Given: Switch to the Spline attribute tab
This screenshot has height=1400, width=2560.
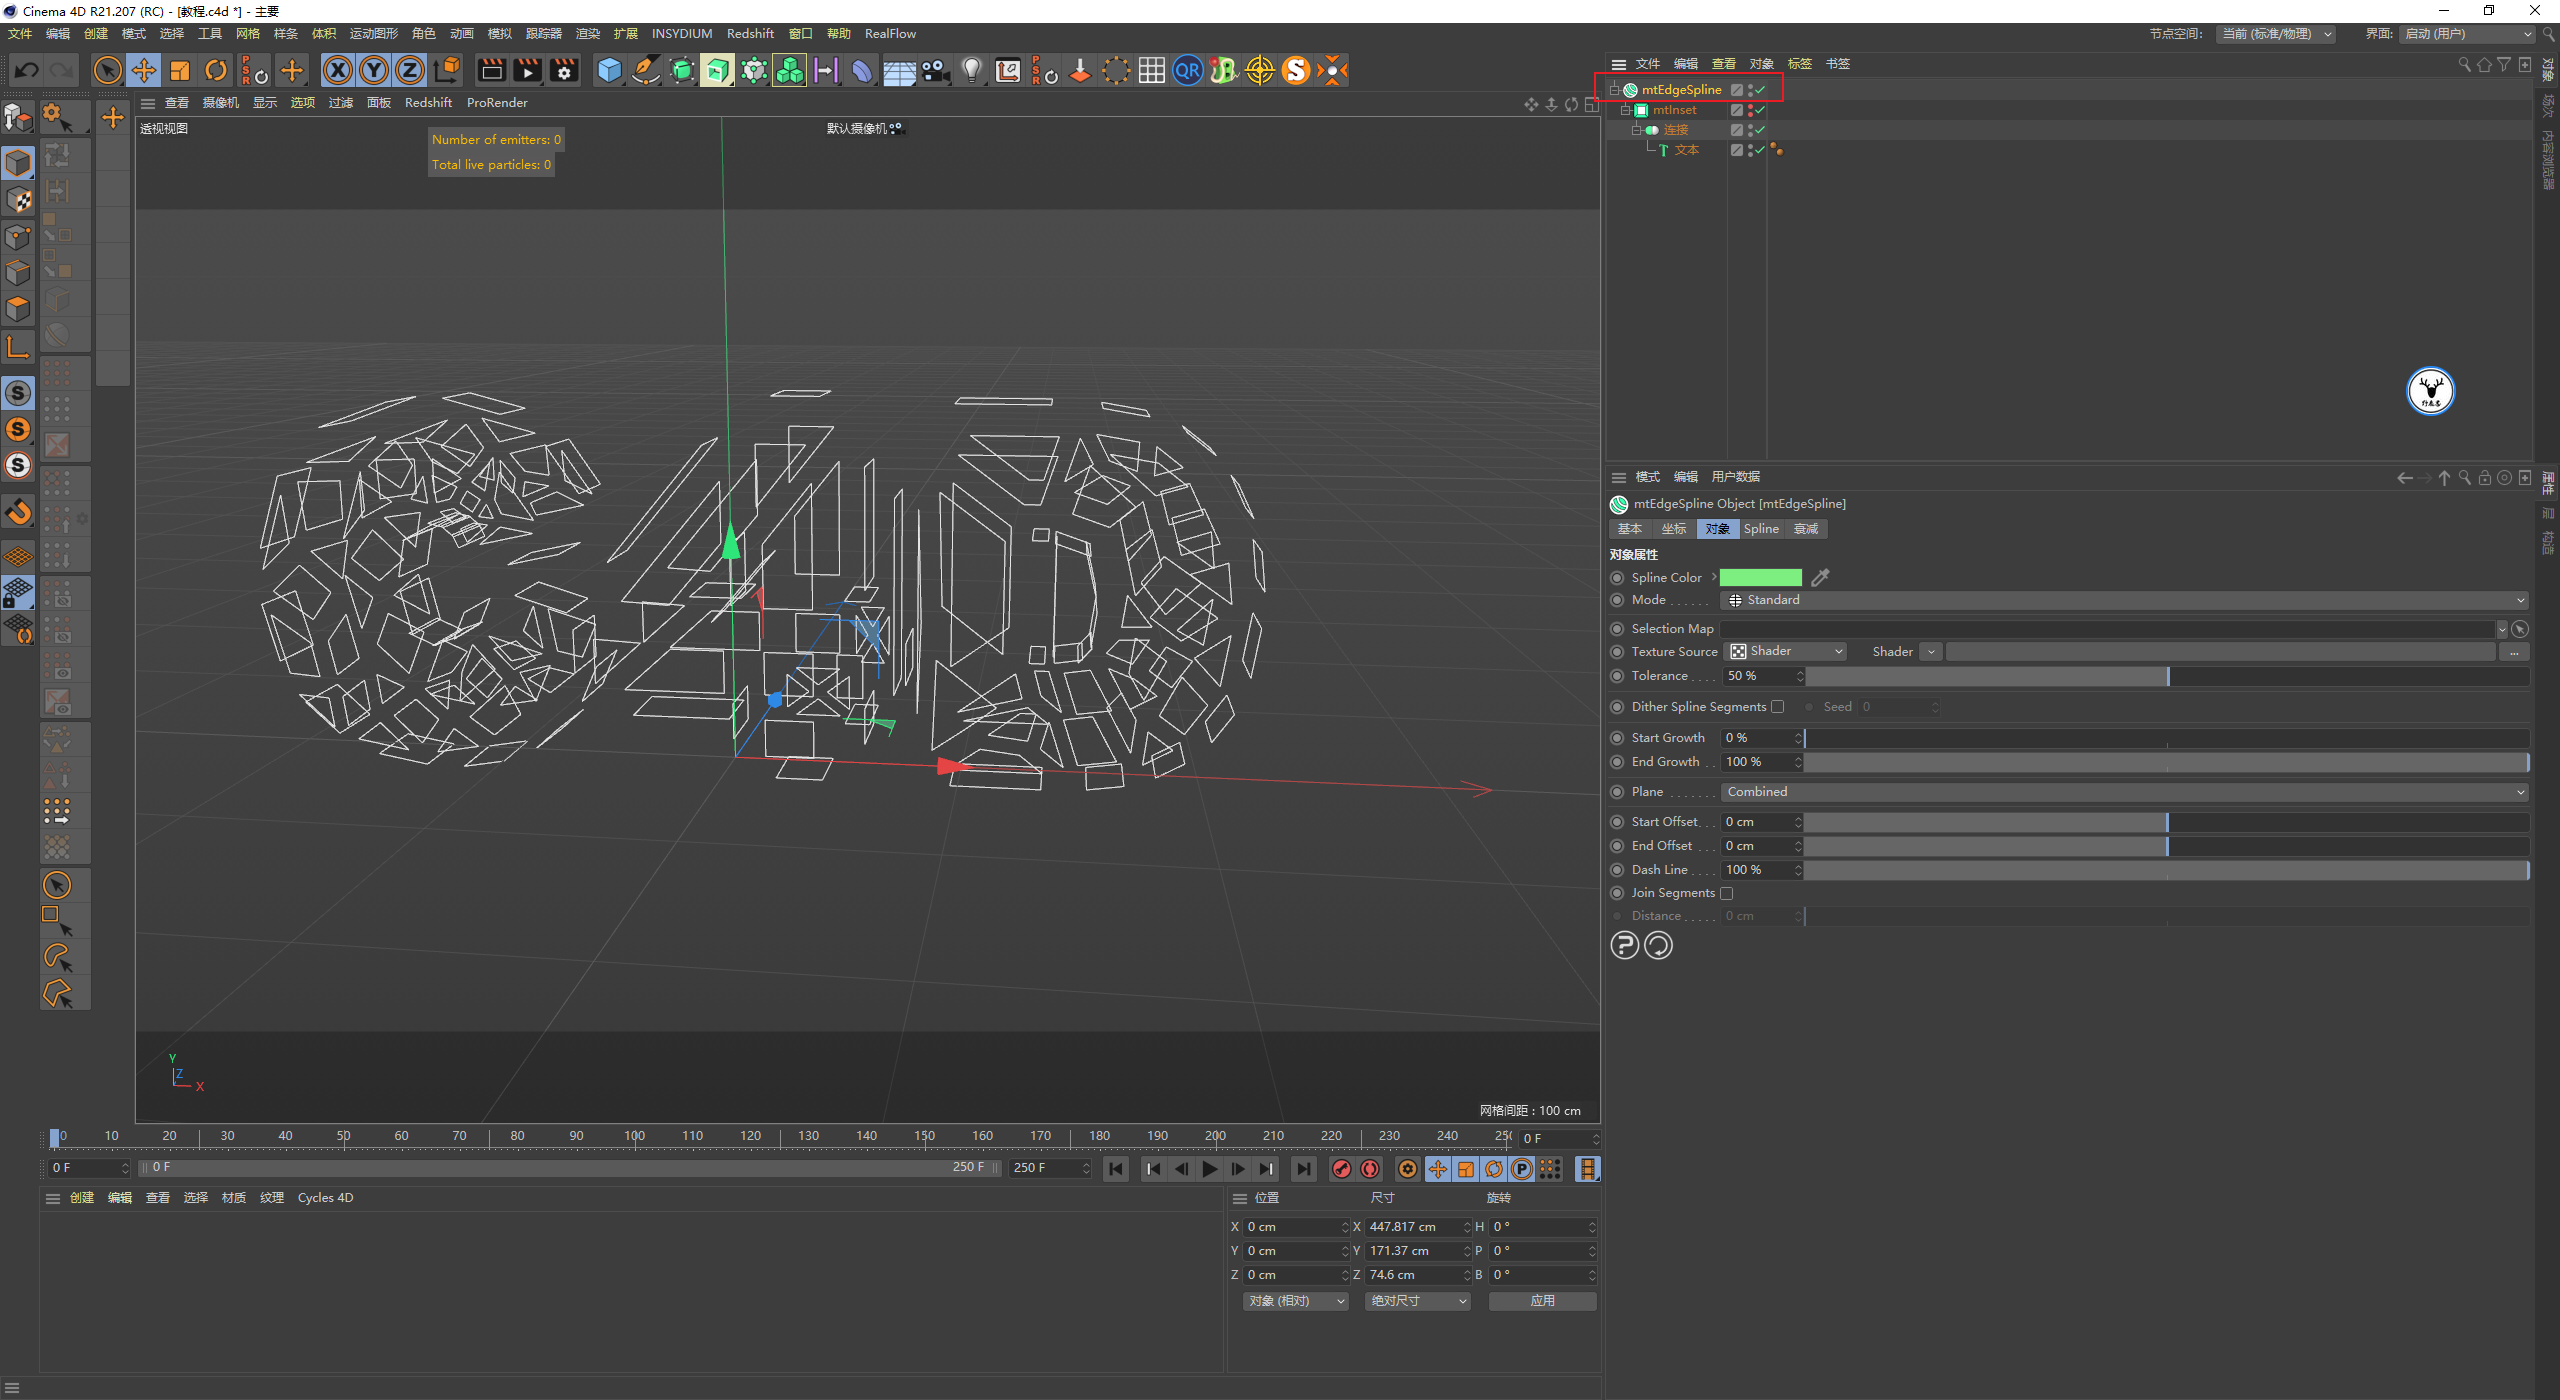Looking at the screenshot, I should point(1760,529).
